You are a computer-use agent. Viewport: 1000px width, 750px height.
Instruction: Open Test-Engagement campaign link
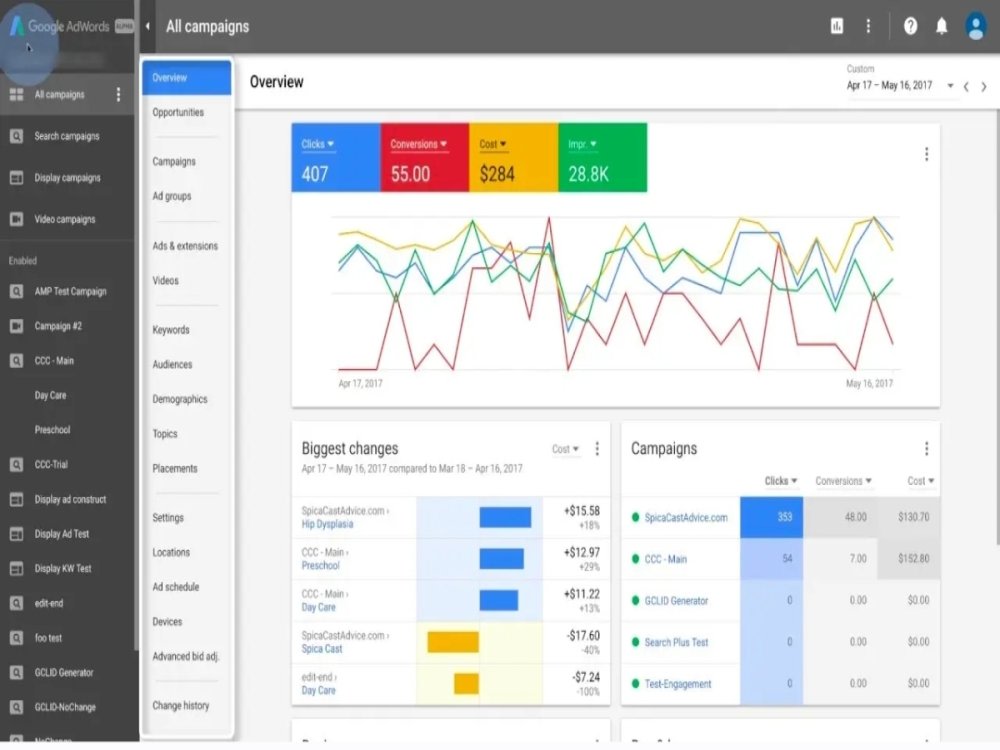[x=677, y=684]
